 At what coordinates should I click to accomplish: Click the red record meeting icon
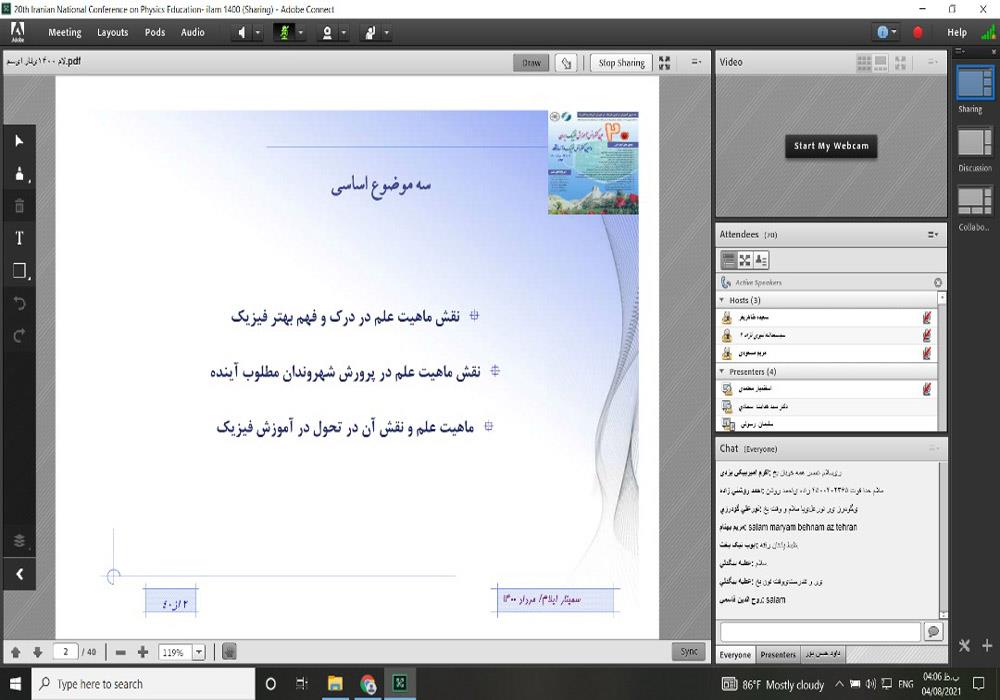pyautogui.click(x=918, y=32)
